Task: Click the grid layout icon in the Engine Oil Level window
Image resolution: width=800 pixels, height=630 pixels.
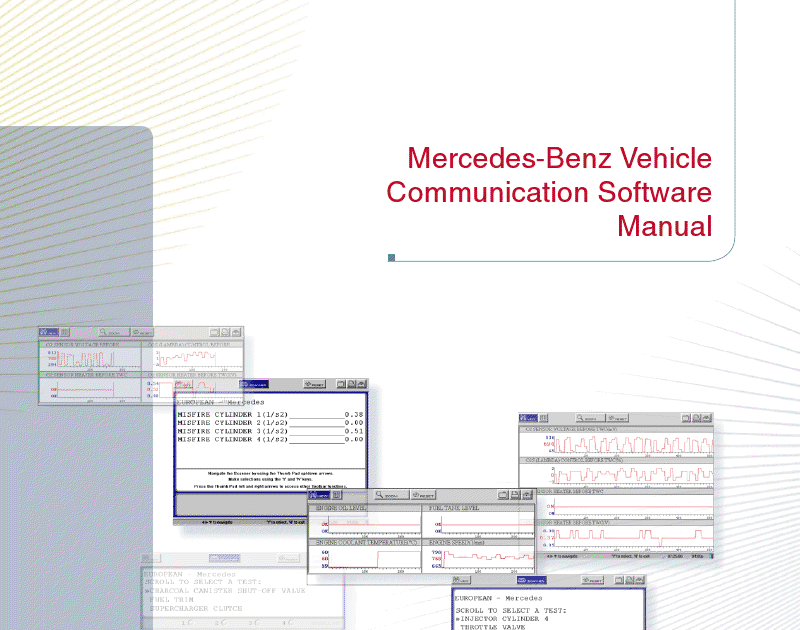Action: point(337,495)
